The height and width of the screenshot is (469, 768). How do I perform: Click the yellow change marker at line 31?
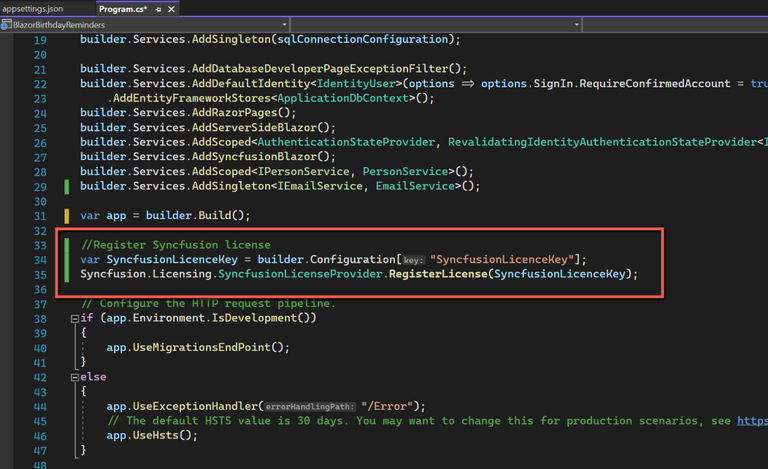(66, 215)
